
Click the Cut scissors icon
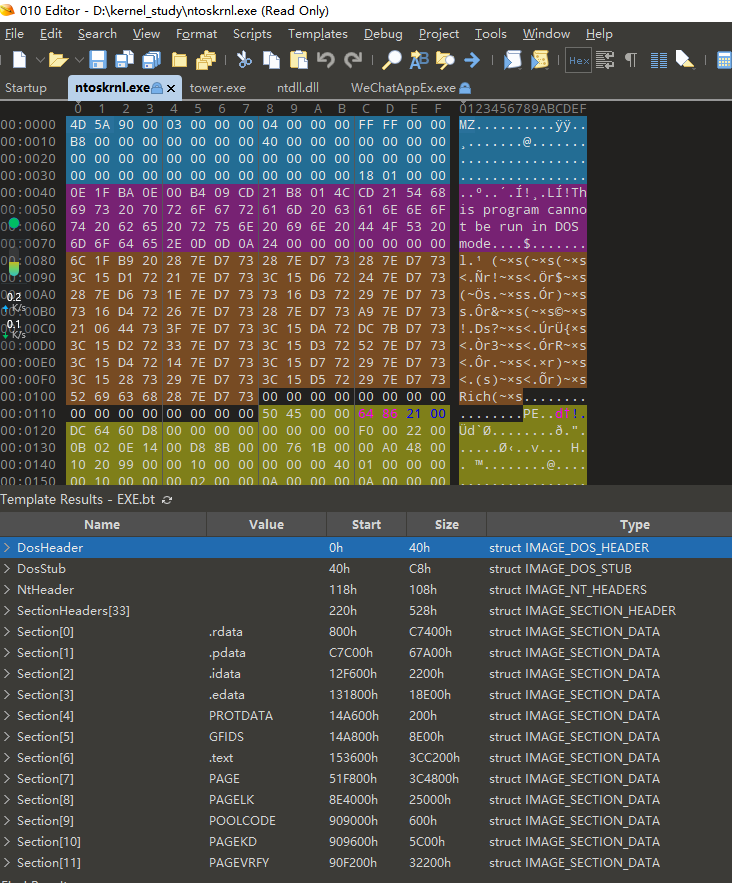click(244, 60)
